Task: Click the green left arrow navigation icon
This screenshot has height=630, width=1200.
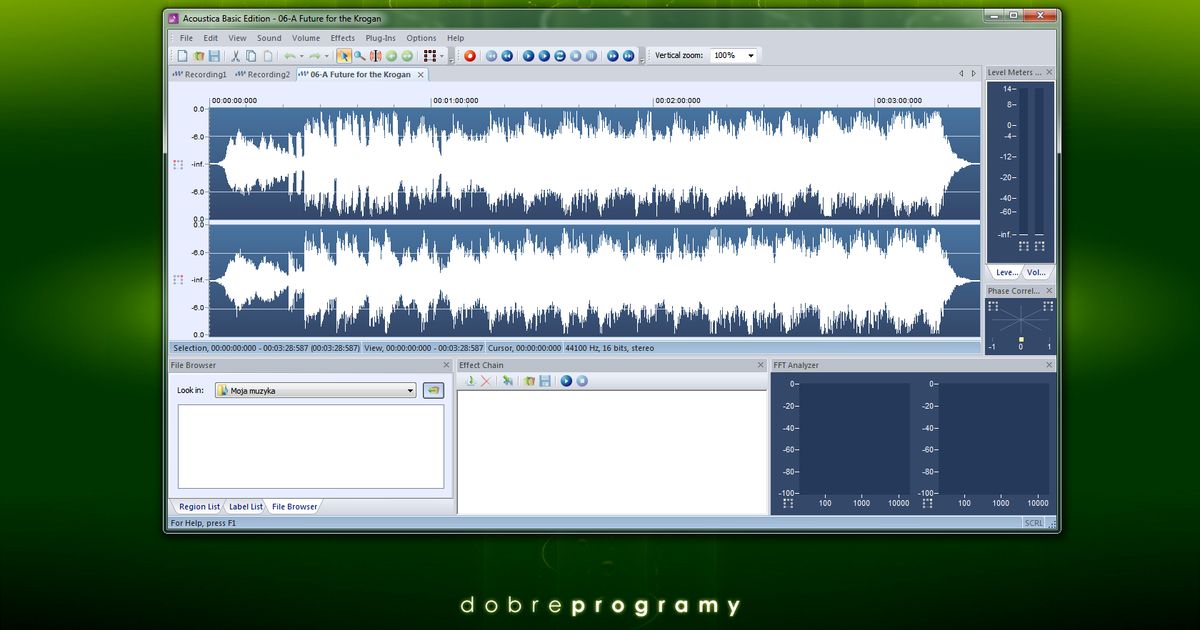Action: 391,56
